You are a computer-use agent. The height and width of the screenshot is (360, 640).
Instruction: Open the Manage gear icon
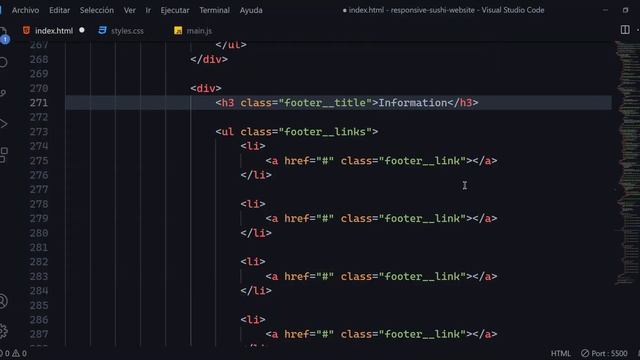pyautogui.click(x=3, y=331)
